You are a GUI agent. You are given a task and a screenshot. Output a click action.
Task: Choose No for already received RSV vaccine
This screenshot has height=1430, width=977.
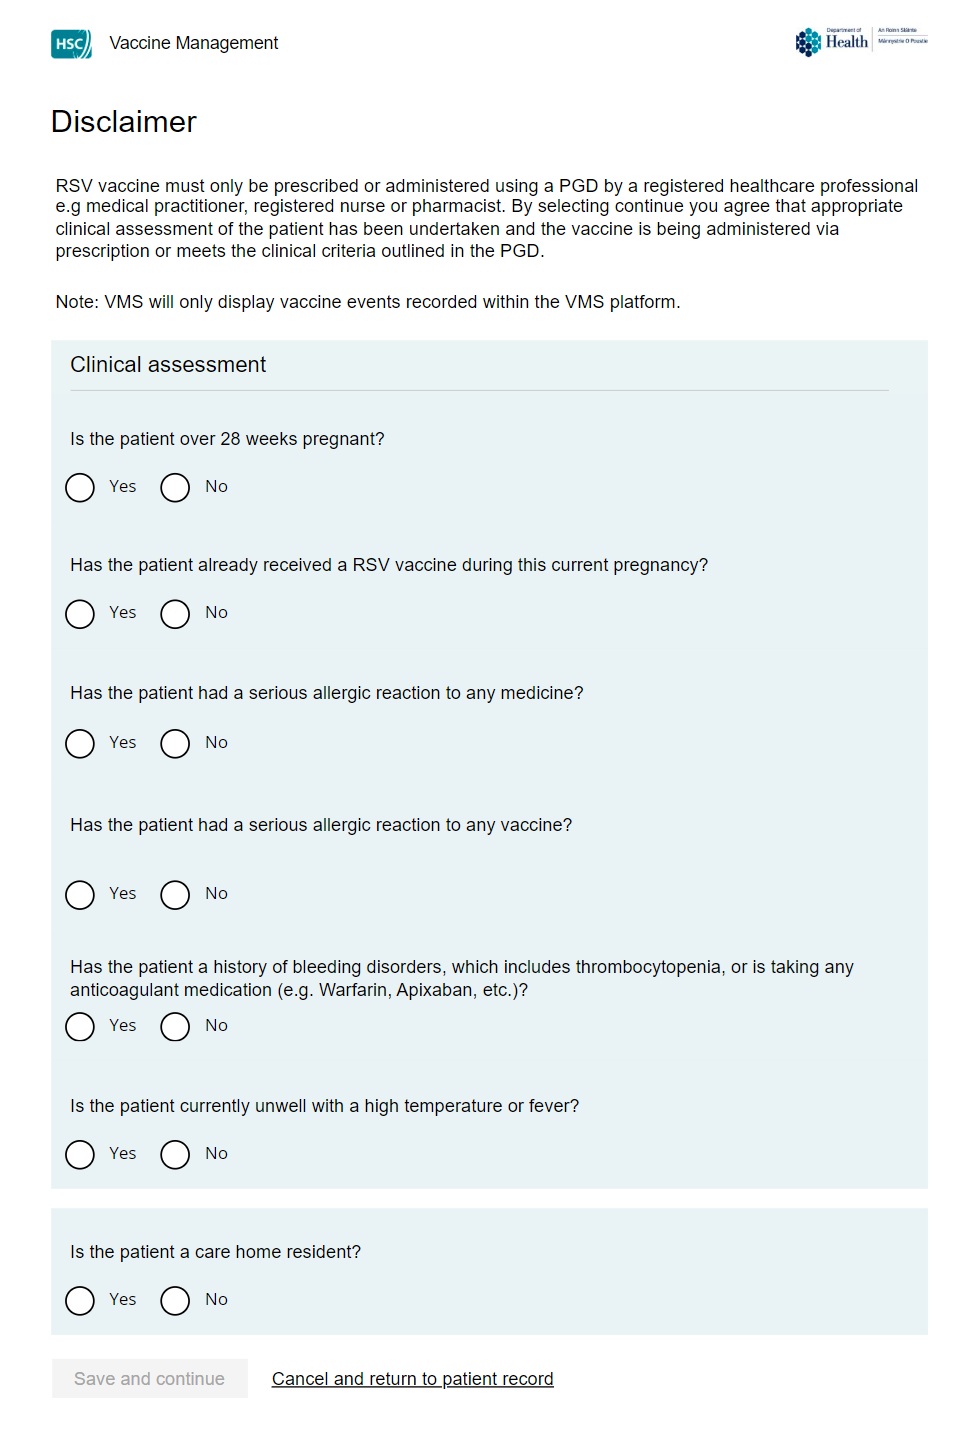click(x=175, y=614)
